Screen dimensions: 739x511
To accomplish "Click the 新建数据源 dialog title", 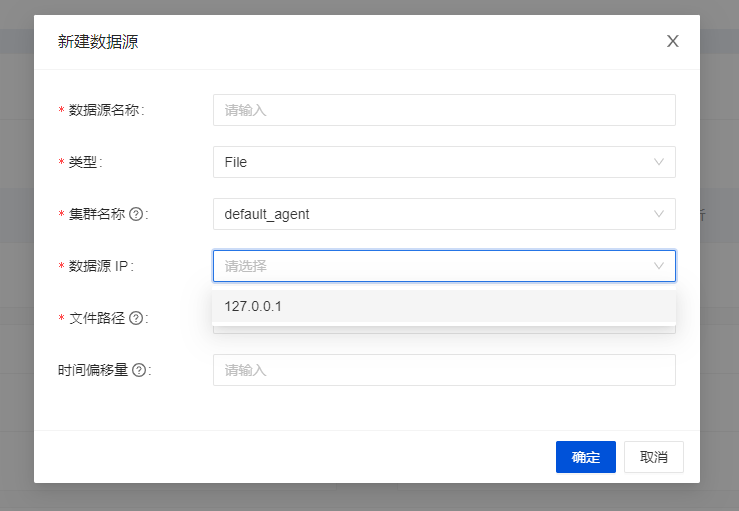I will (x=98, y=41).
